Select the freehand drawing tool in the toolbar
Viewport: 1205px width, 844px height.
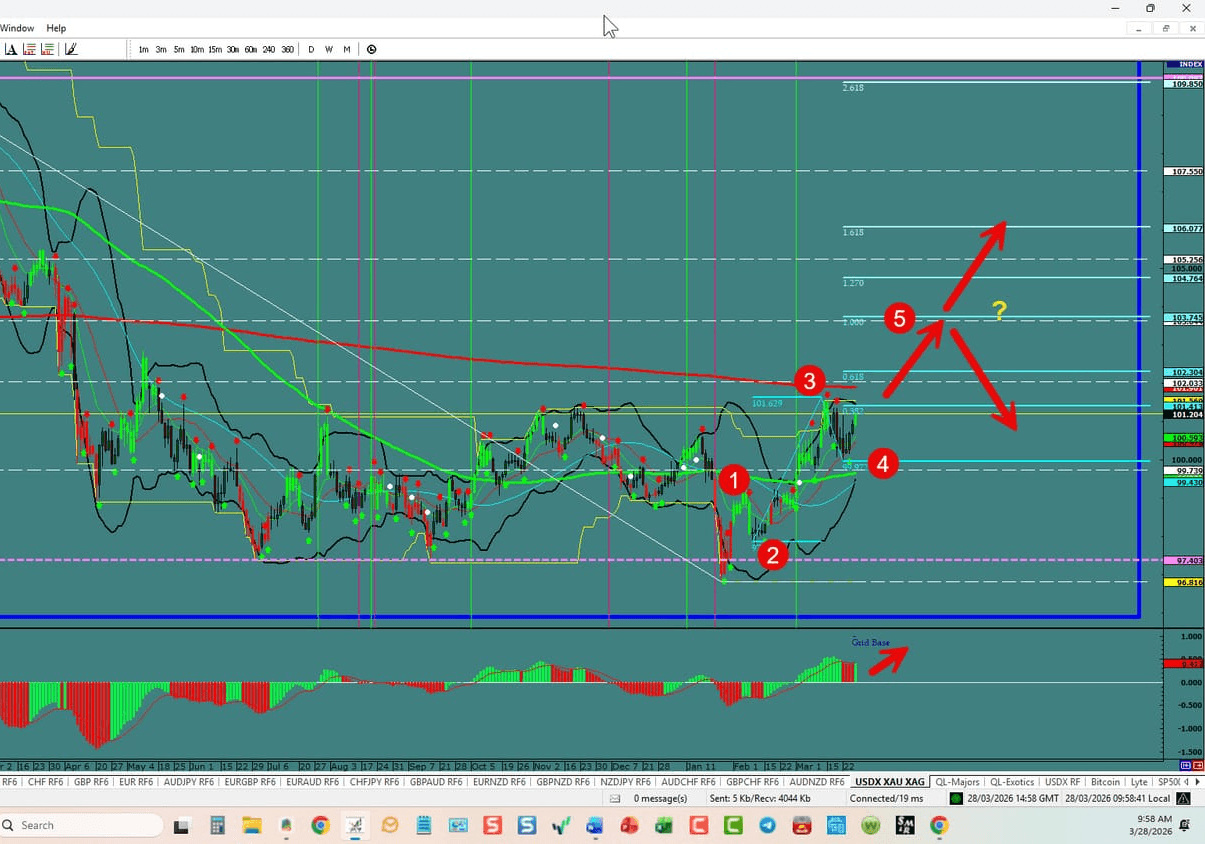[x=71, y=48]
